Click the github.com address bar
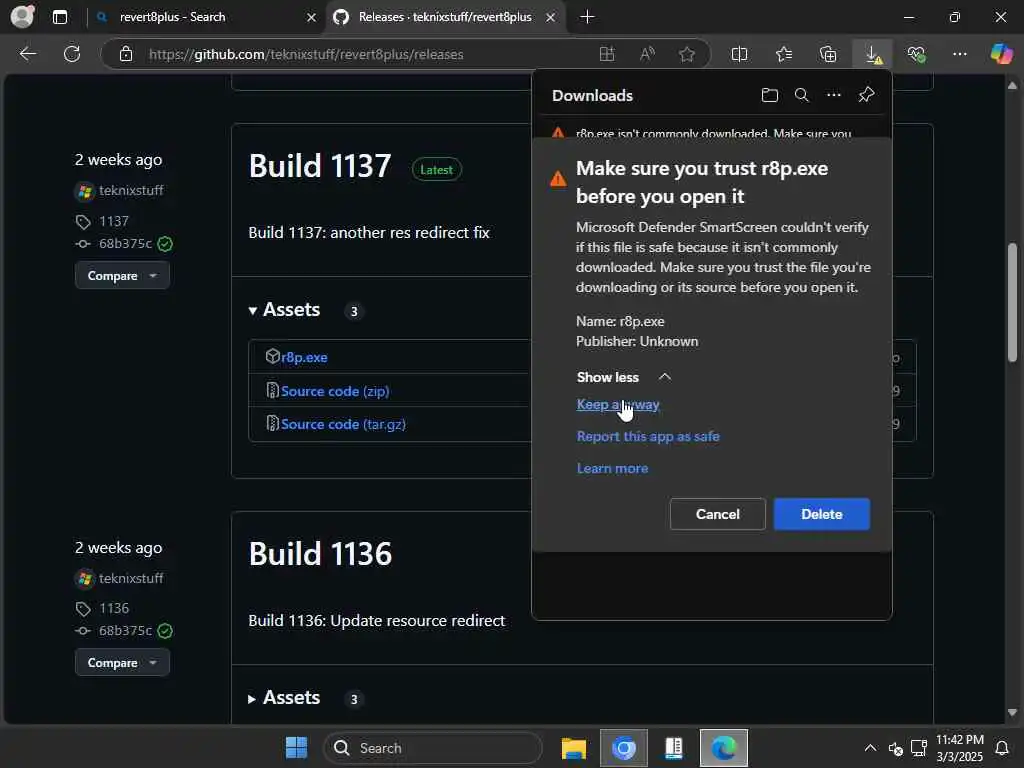 coord(306,54)
